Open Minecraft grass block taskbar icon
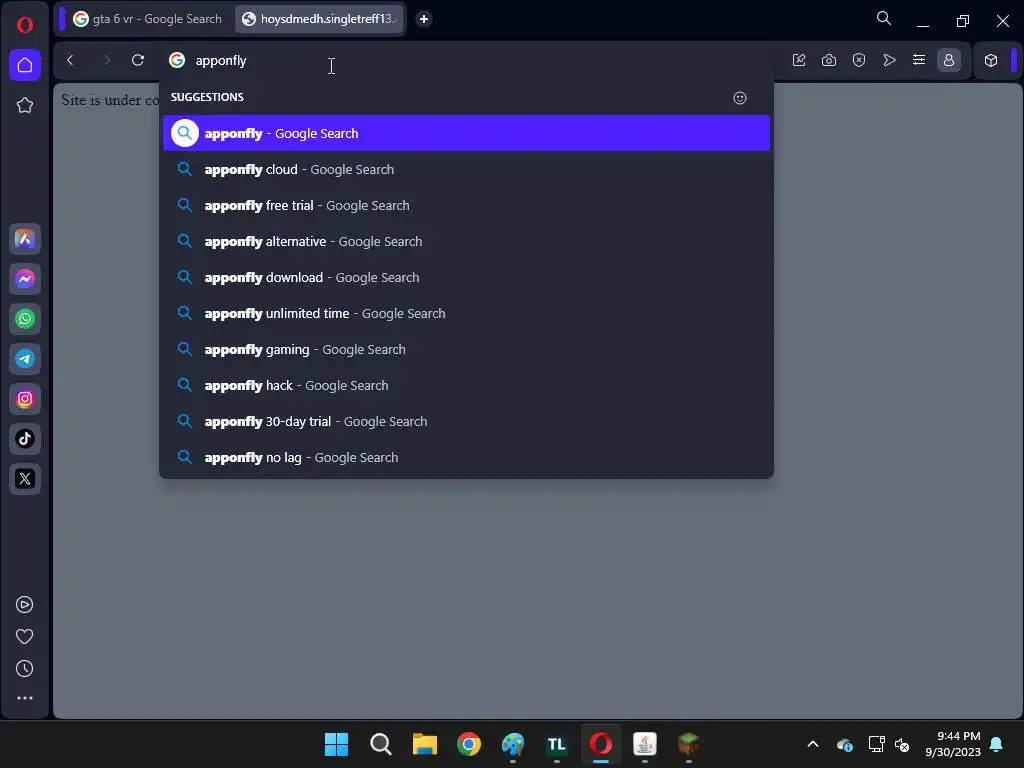This screenshot has width=1024, height=768. point(688,744)
